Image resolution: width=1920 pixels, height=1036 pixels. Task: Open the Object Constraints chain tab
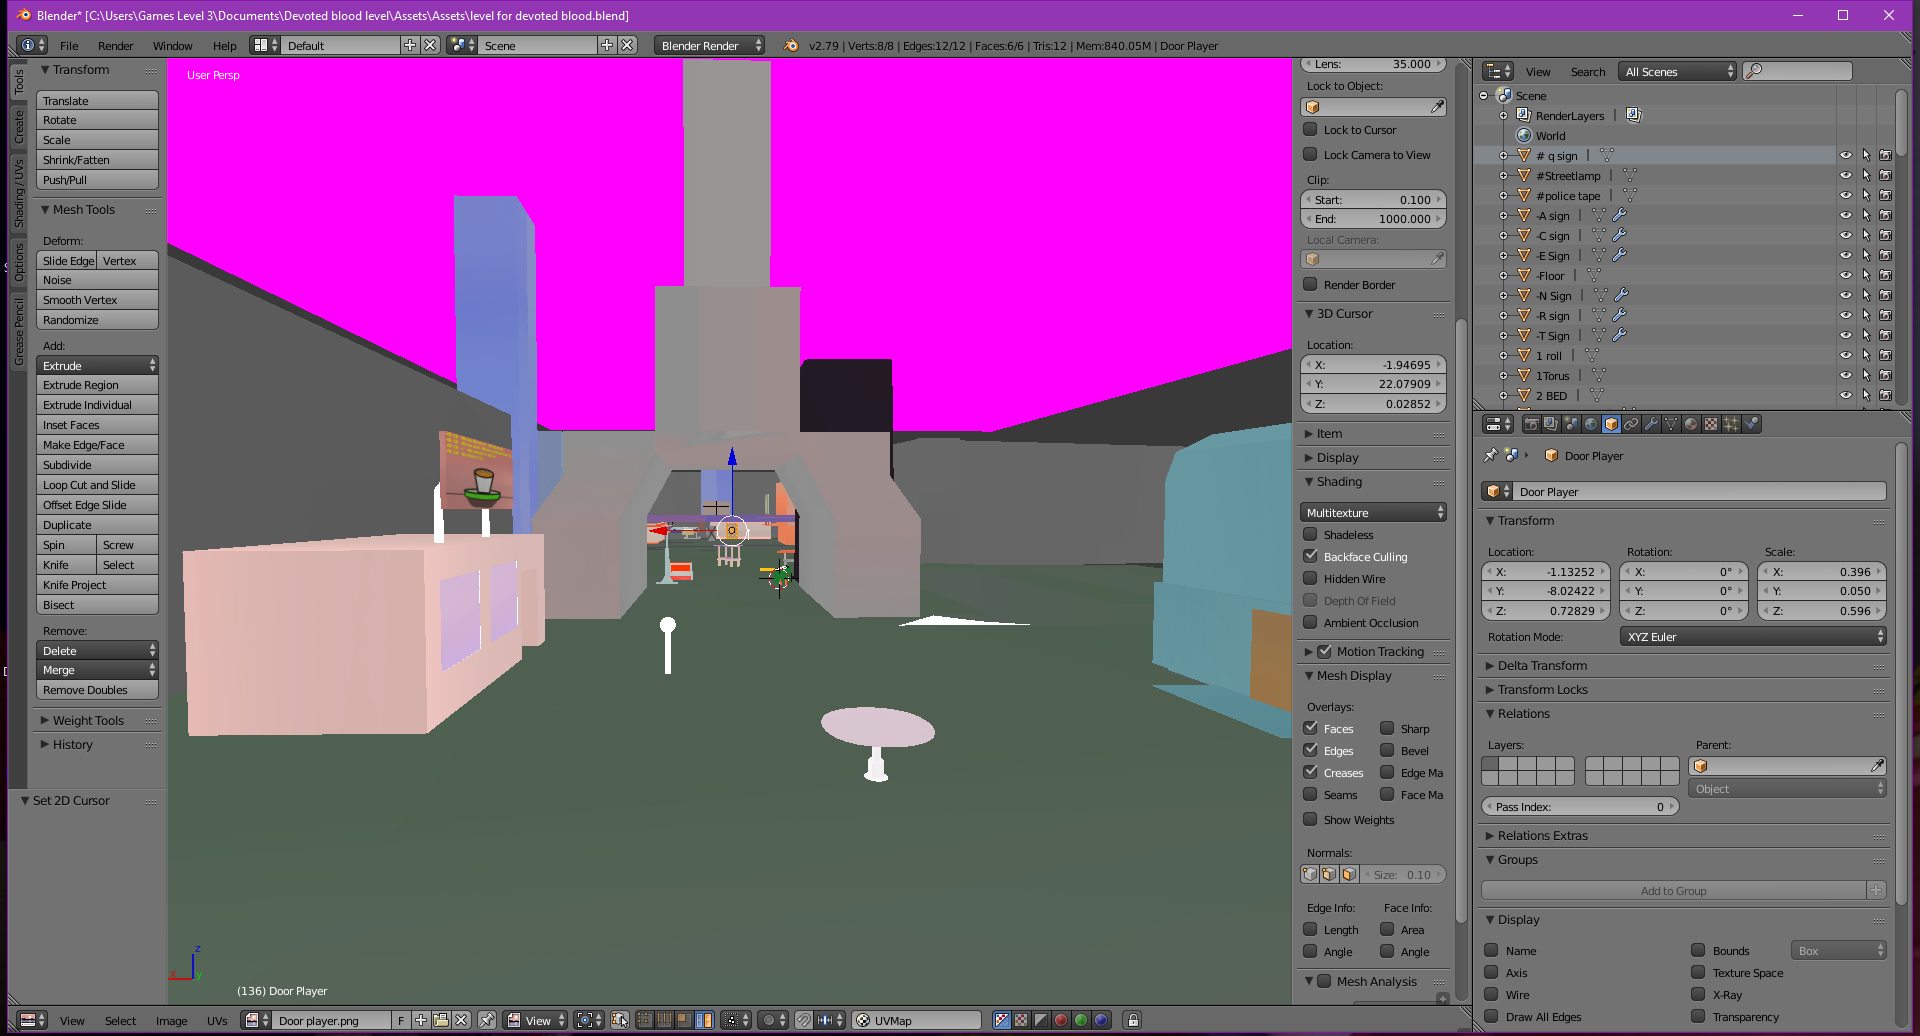point(1631,424)
